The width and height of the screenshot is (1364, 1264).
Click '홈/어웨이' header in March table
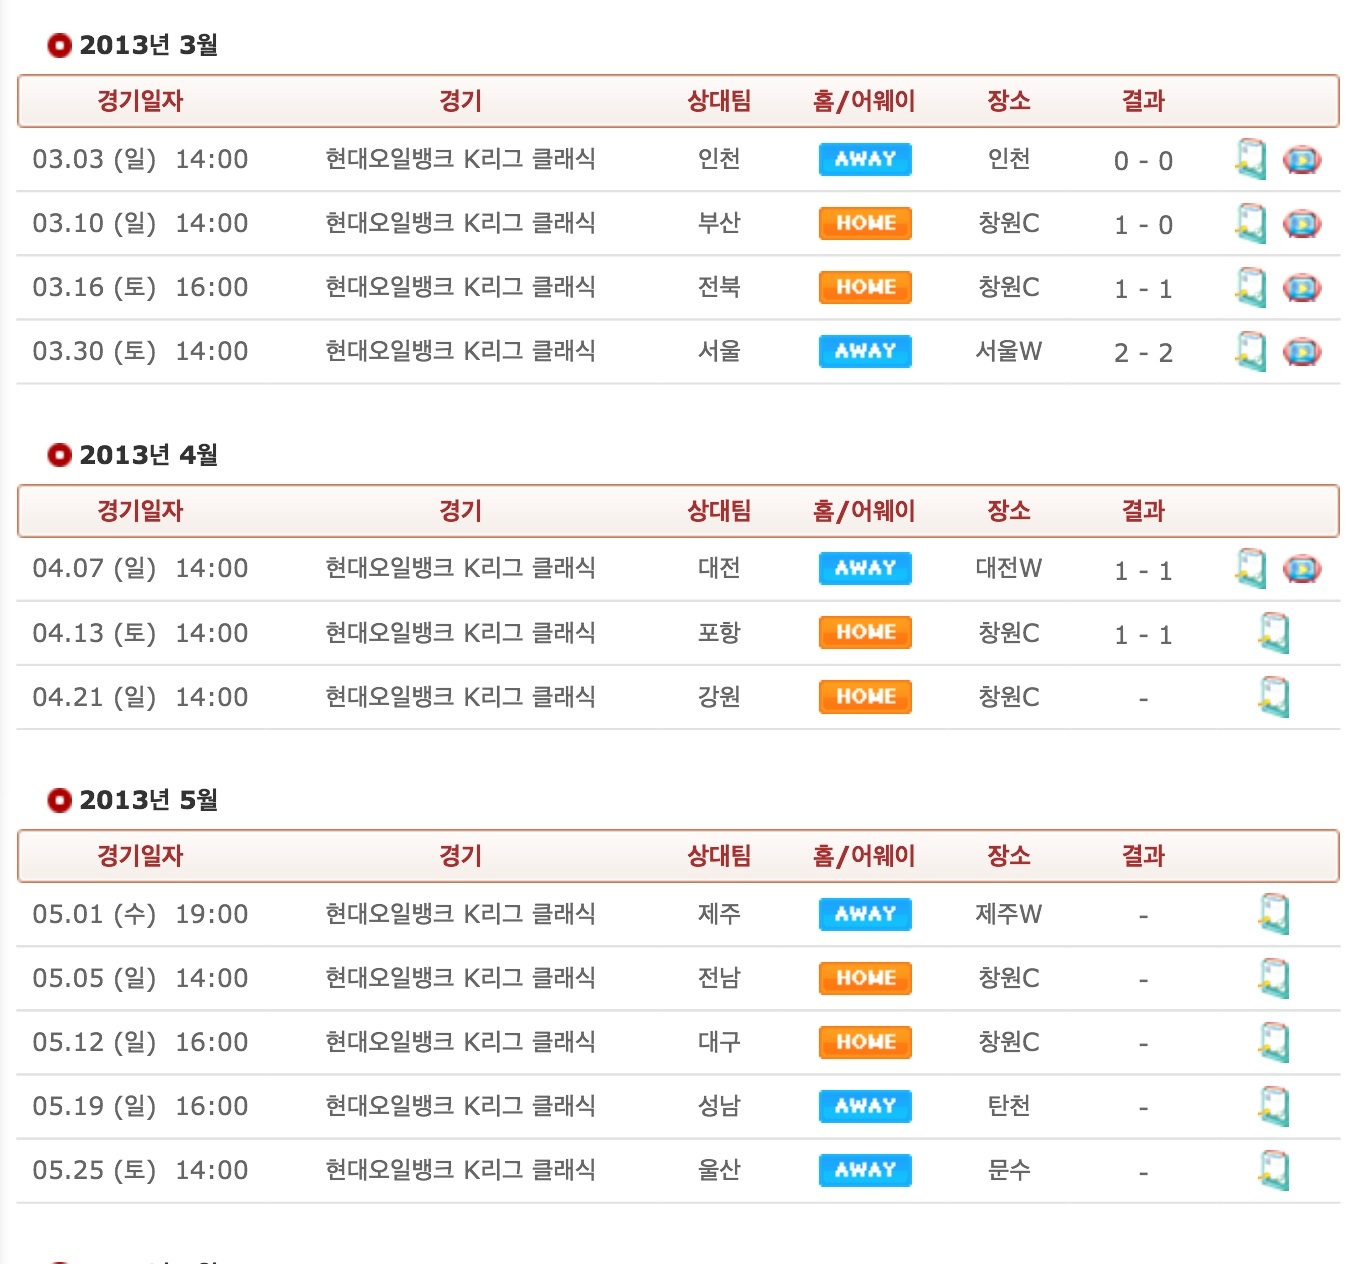click(864, 101)
